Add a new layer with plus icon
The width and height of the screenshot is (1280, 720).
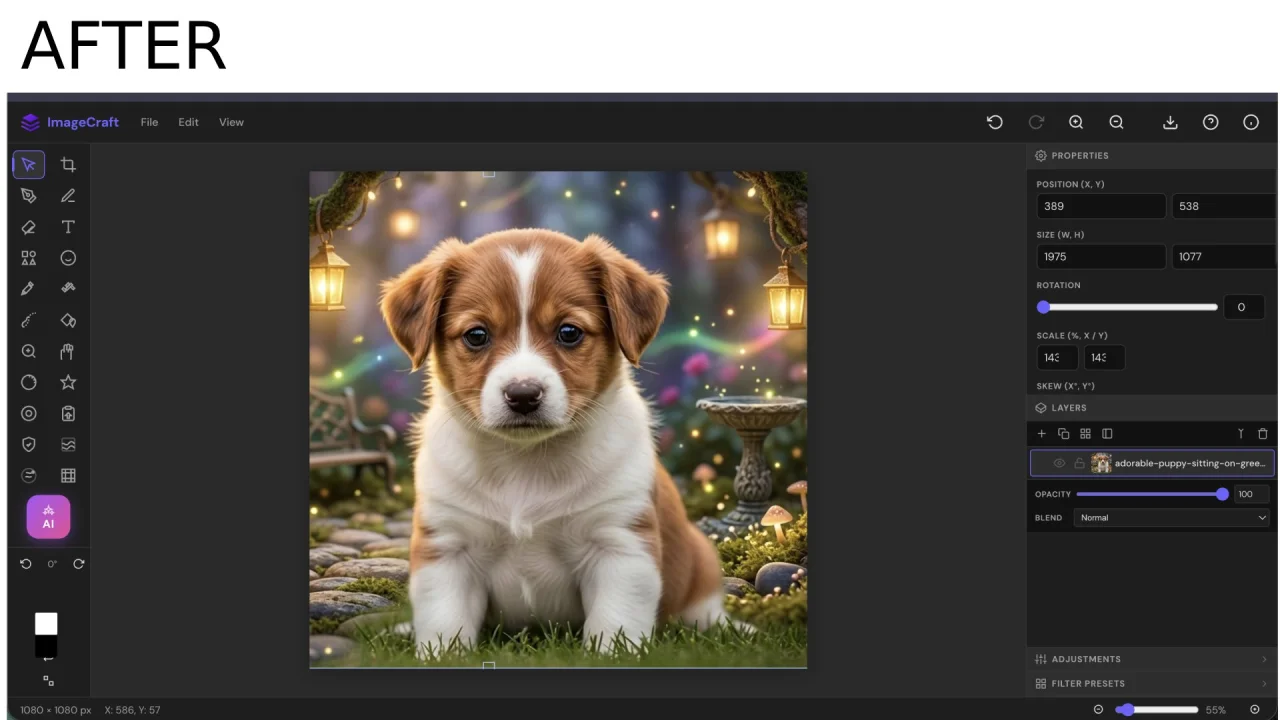[1041, 434]
